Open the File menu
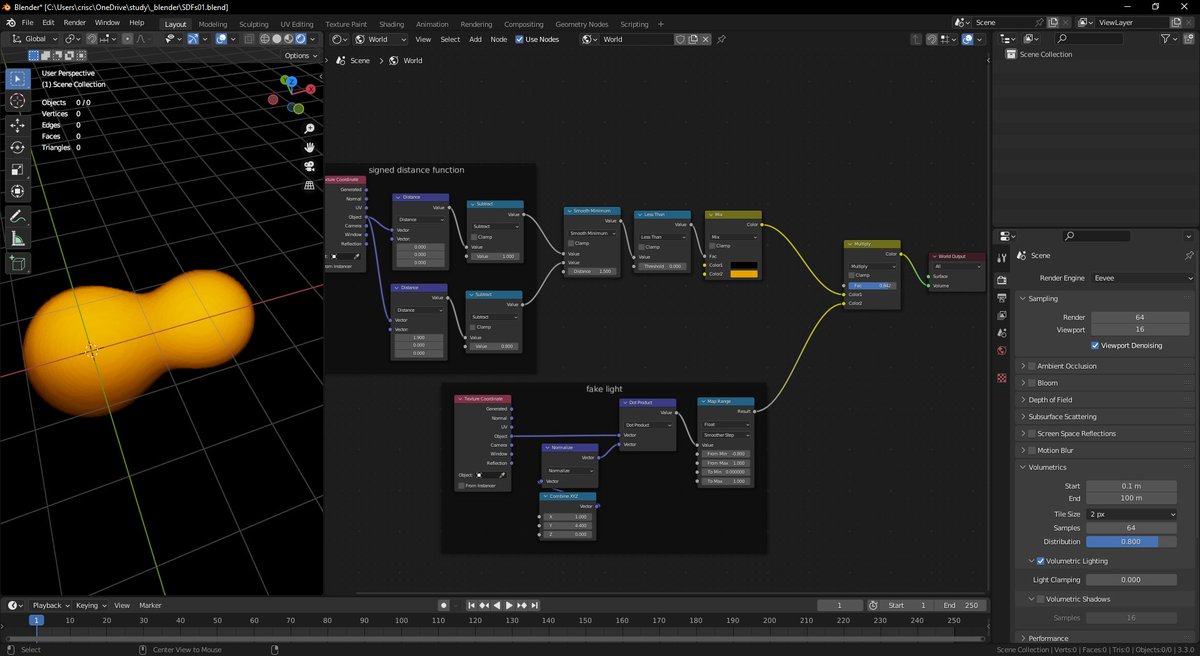 click(27, 22)
